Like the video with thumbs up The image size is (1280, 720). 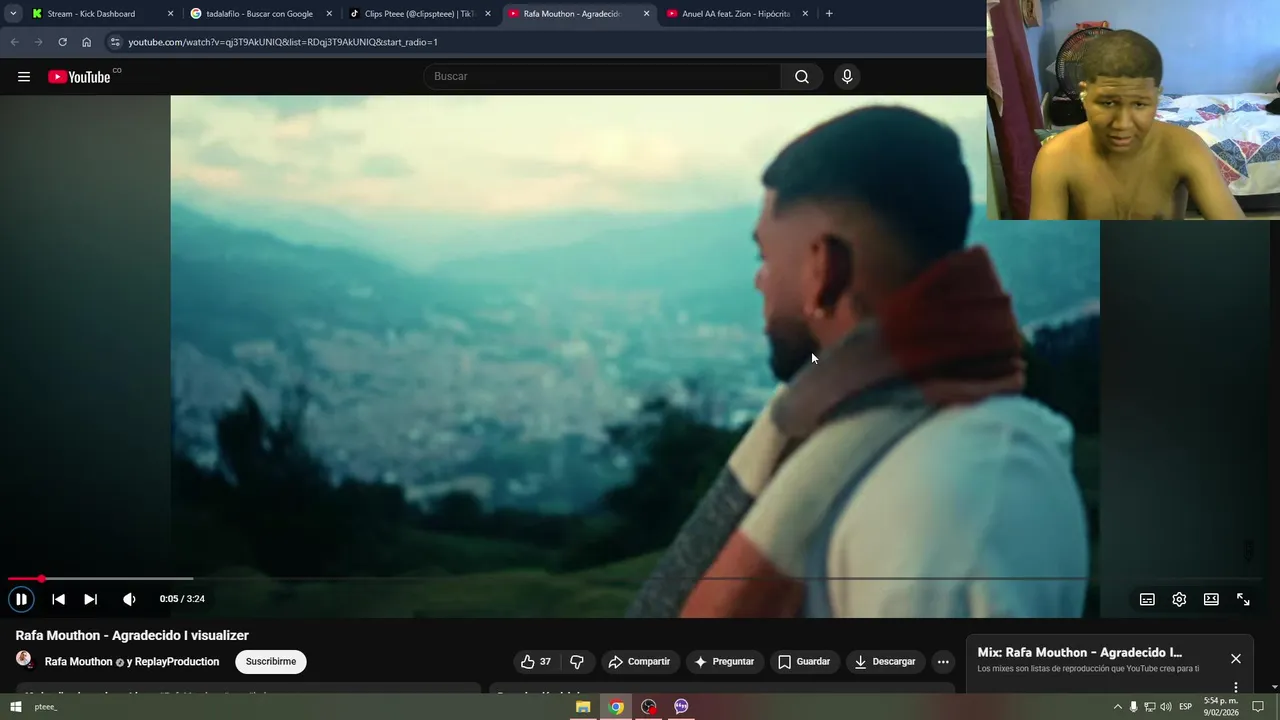point(536,662)
